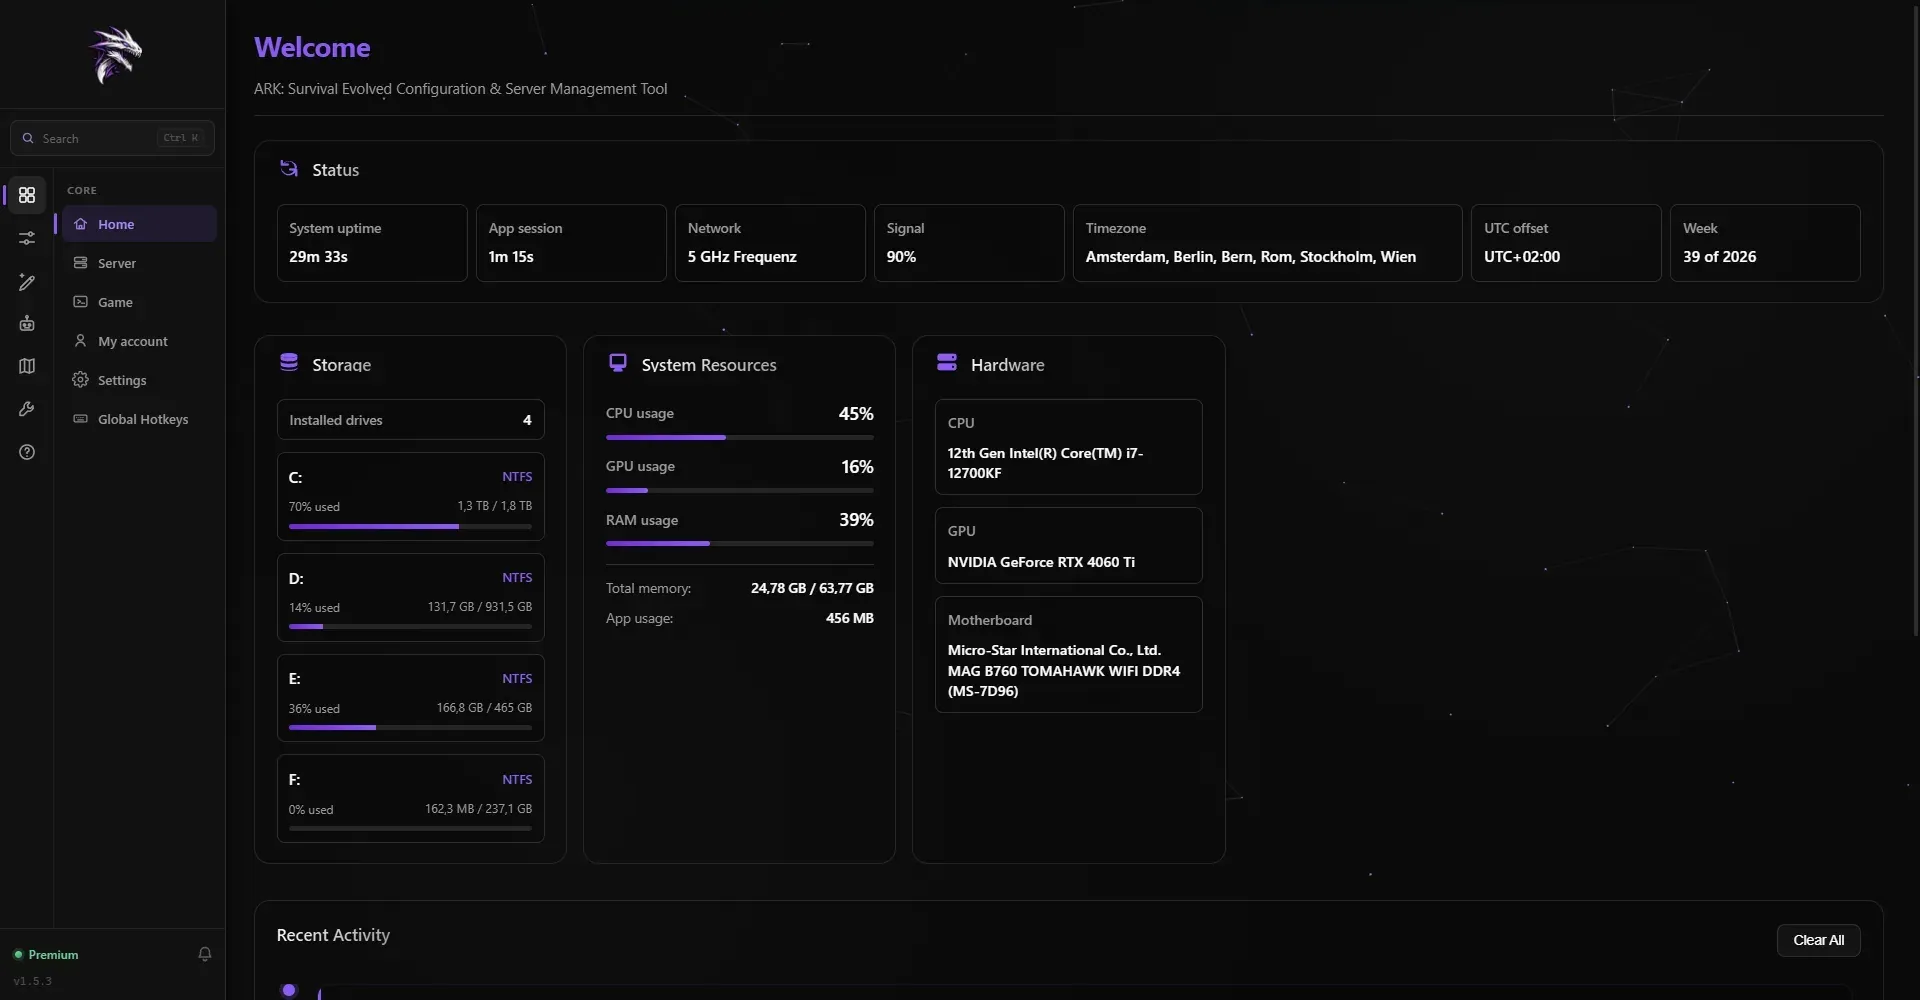Click the main page vertical scrollbar
Screen dimensions: 1920x1000
pyautogui.click(x=1915, y=320)
